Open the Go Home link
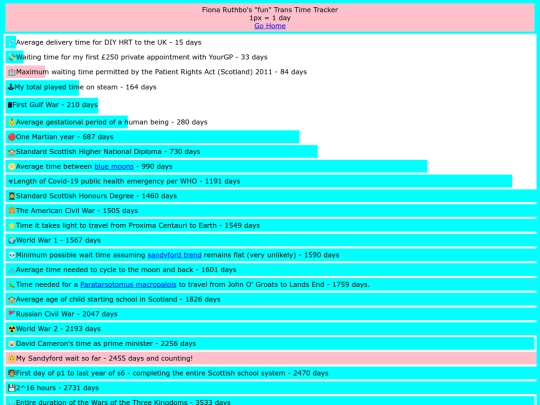The width and height of the screenshot is (540, 405). [x=270, y=26]
